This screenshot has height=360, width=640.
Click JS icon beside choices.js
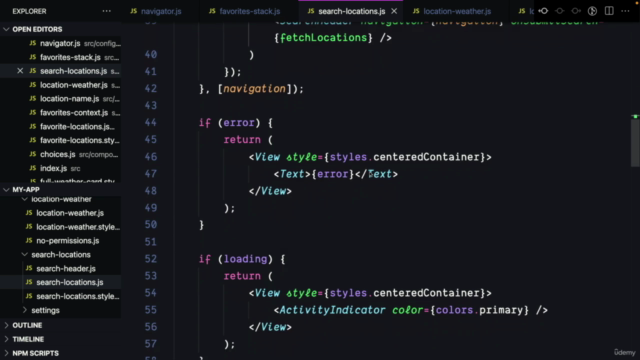(x=33, y=154)
